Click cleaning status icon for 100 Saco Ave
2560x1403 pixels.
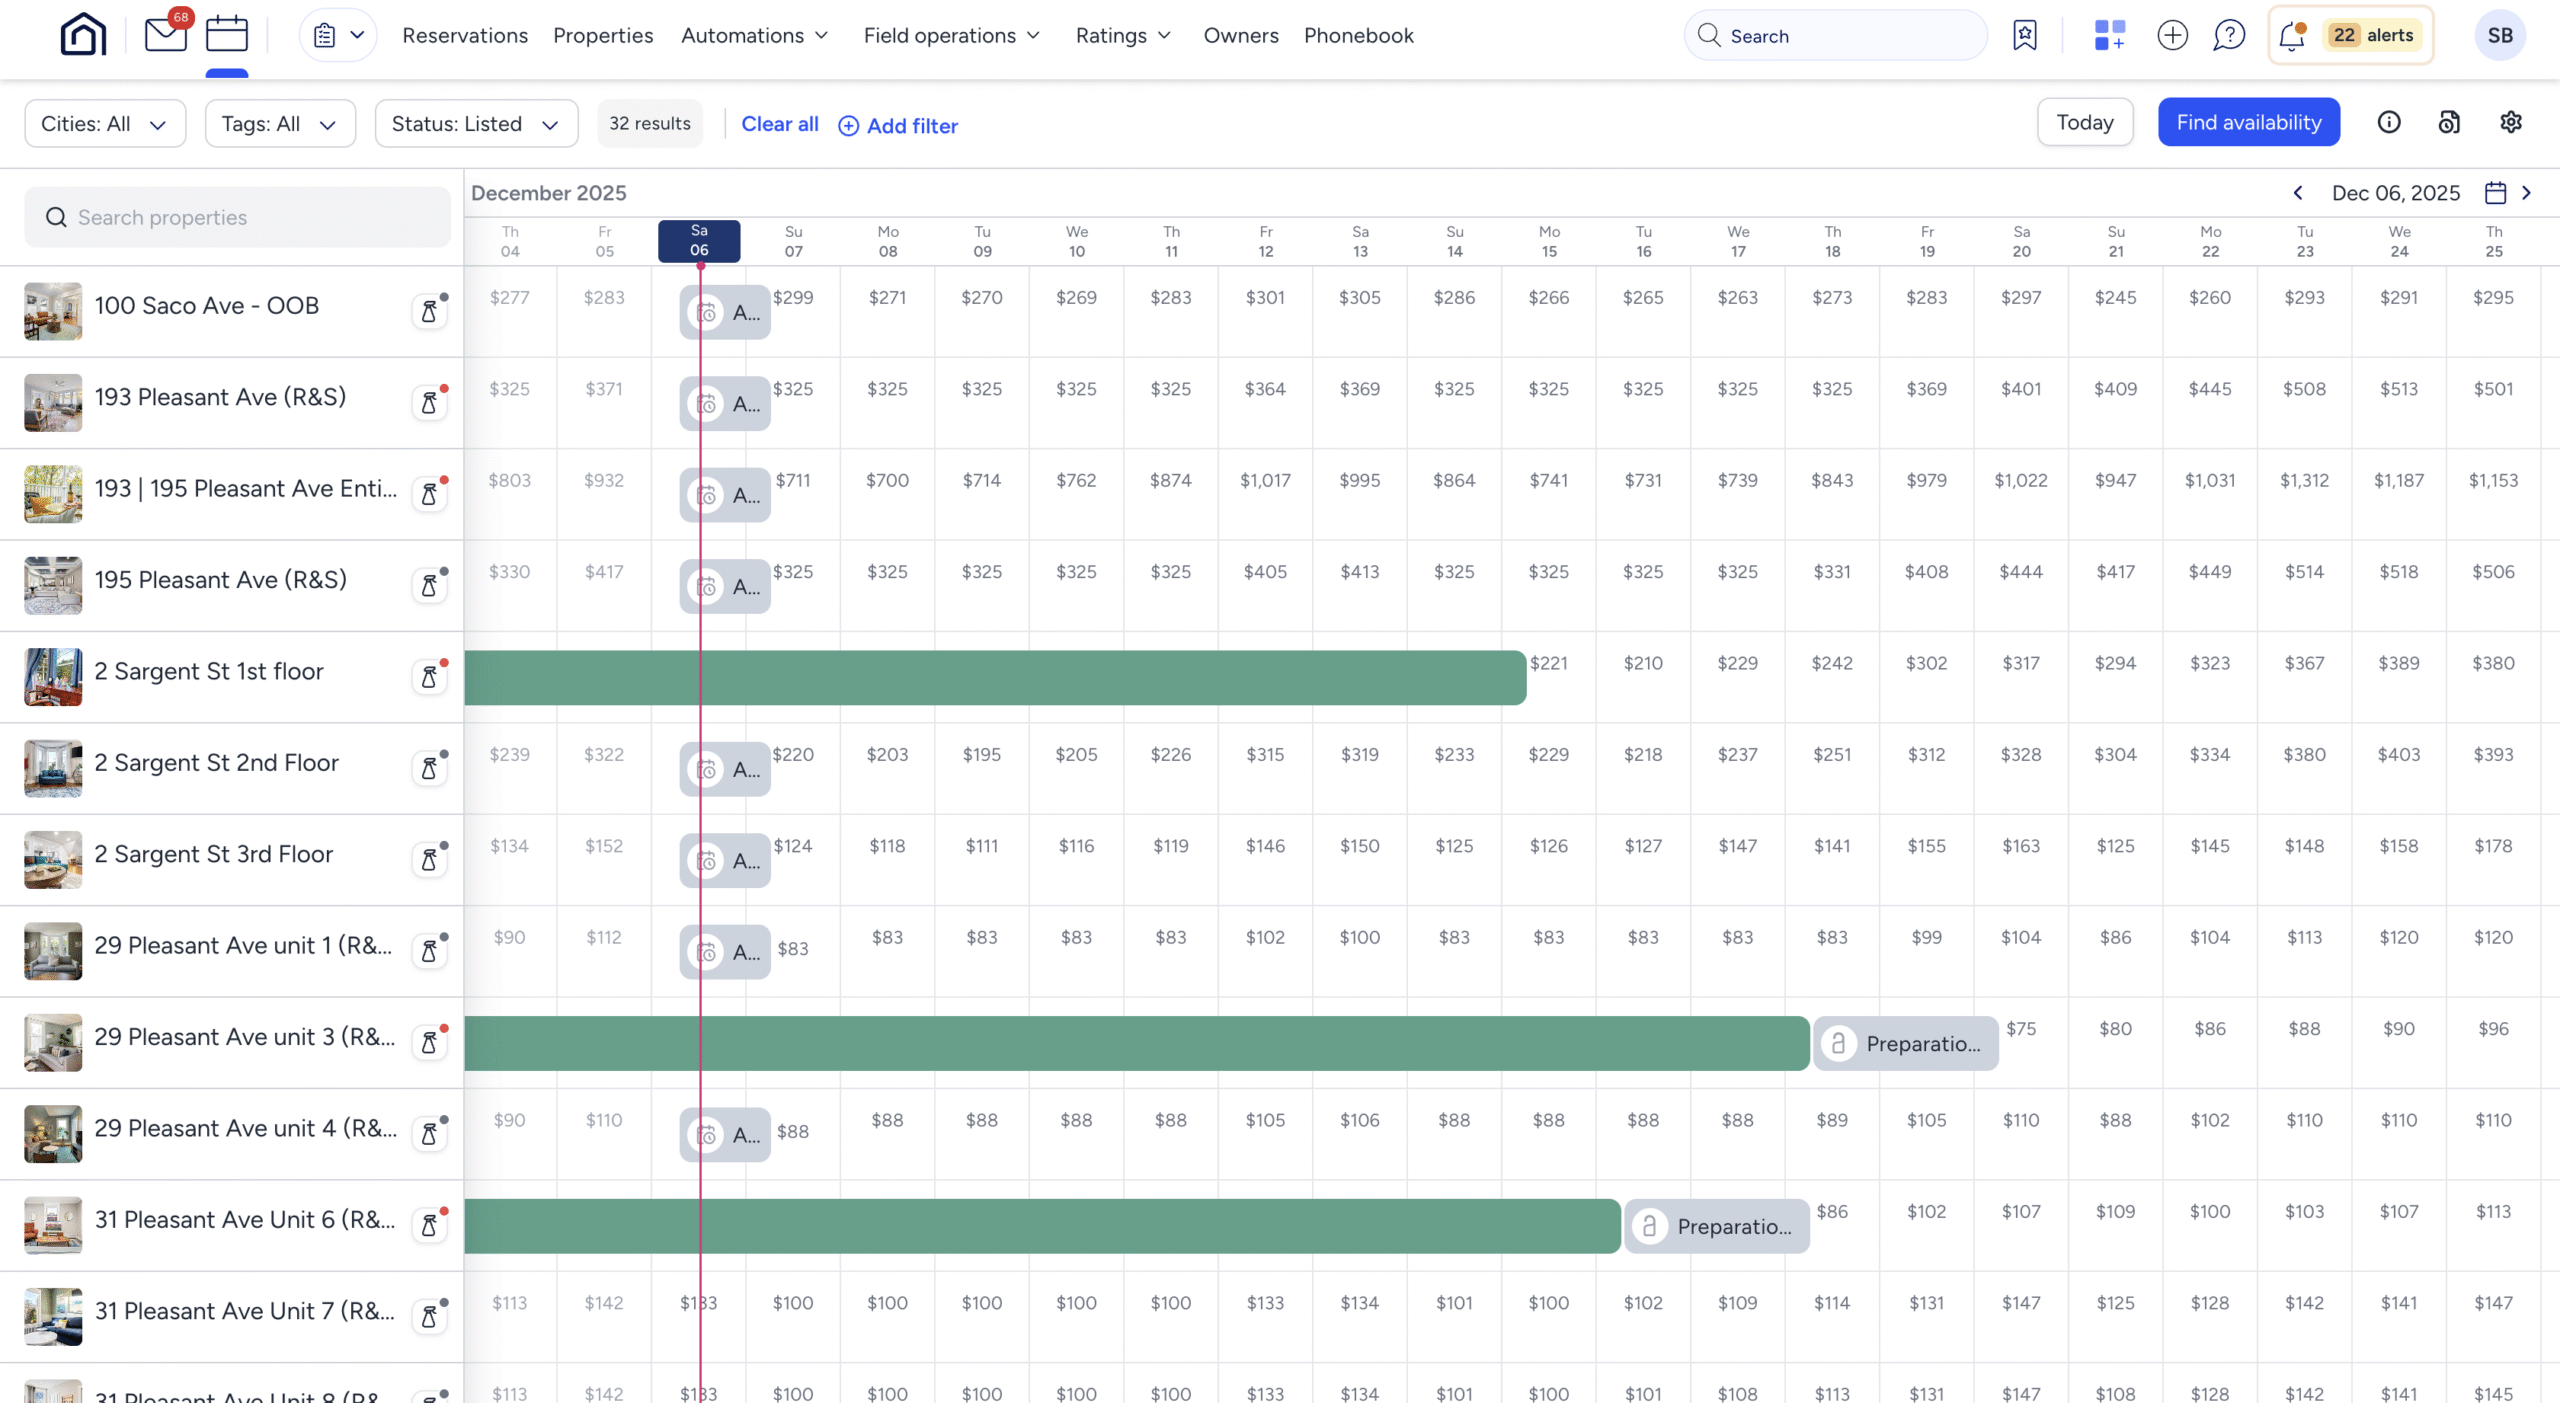(429, 311)
